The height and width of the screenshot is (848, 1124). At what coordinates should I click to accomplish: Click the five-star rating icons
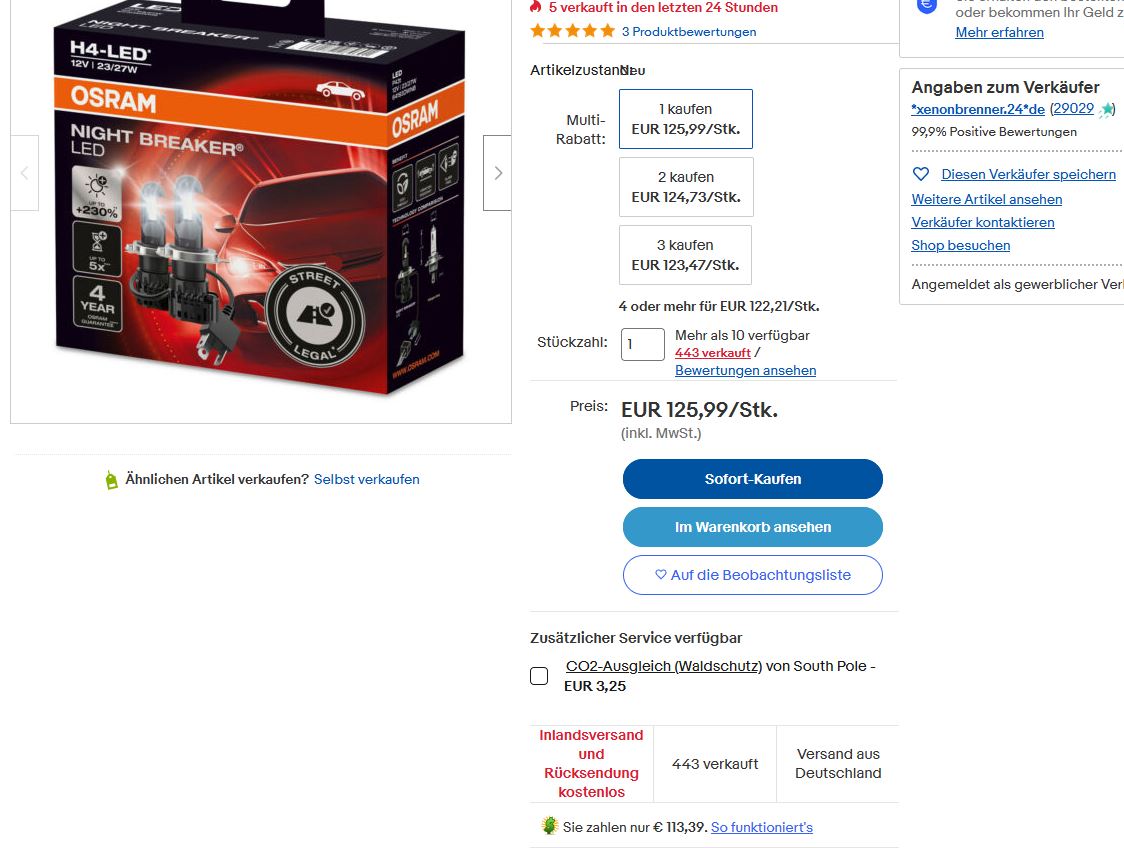click(x=572, y=31)
